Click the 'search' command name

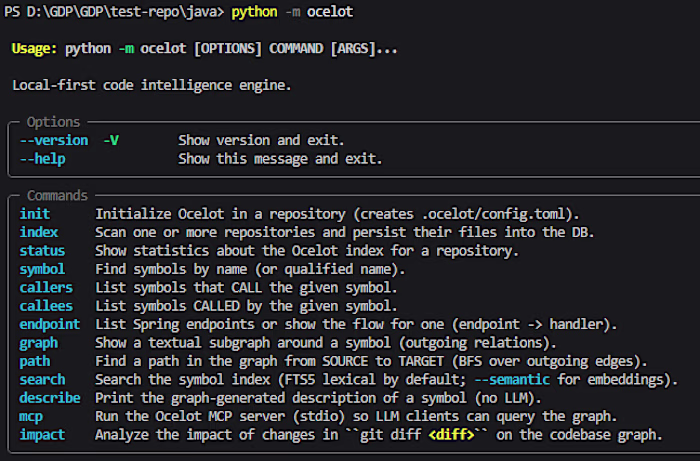tap(42, 379)
